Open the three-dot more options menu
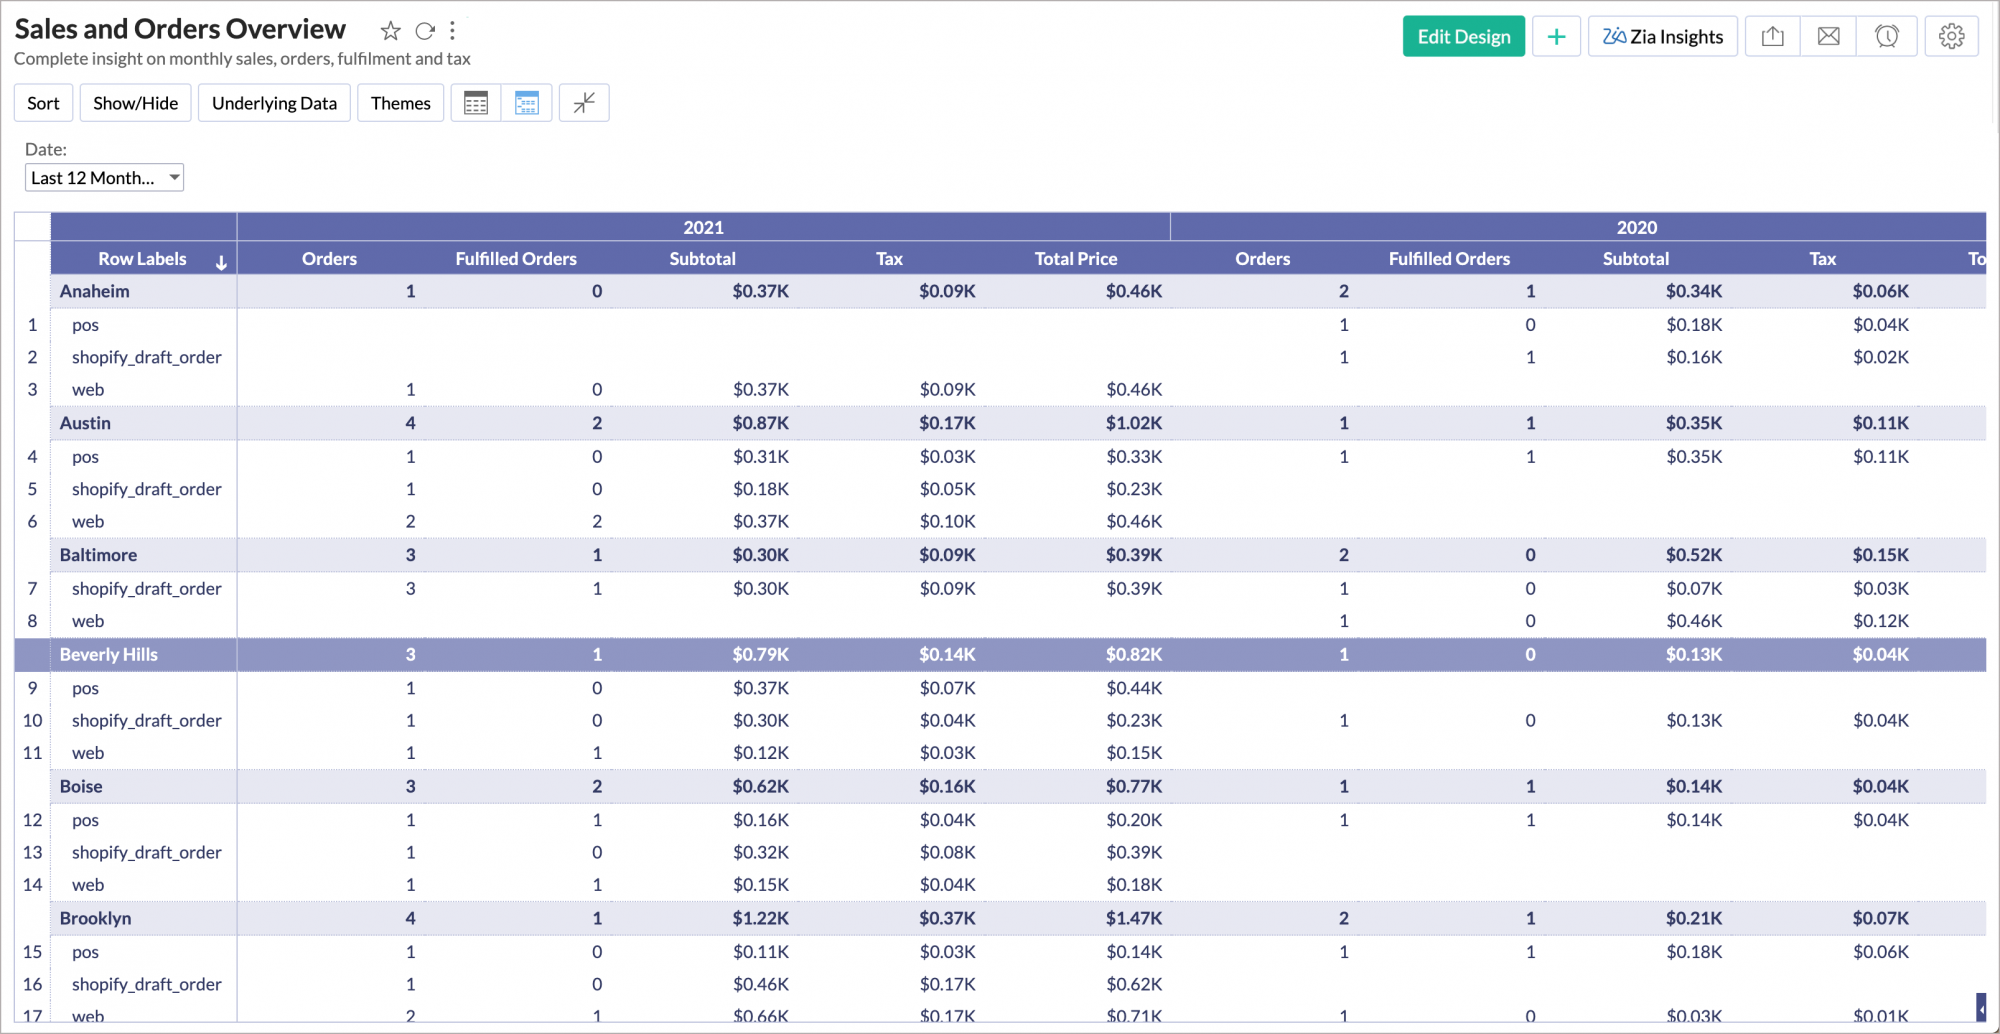Image resolution: width=2000 pixels, height=1034 pixels. click(x=453, y=31)
